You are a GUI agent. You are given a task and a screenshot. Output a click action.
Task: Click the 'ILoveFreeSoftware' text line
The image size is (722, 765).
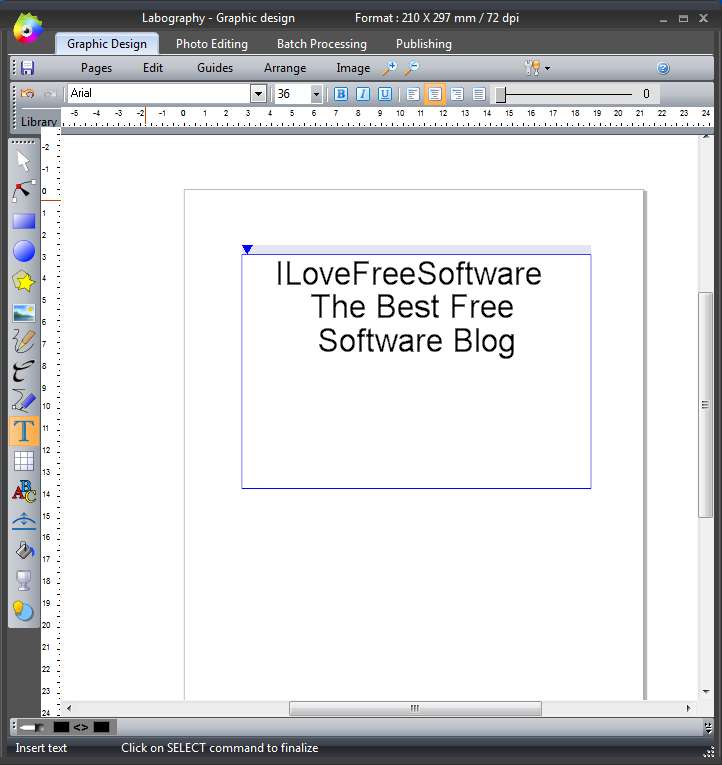408,274
